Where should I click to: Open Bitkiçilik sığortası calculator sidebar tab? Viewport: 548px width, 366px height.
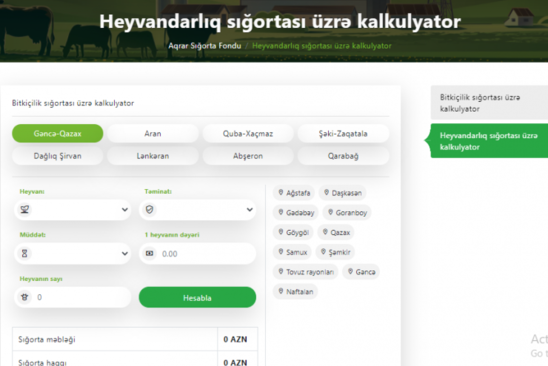(489, 103)
